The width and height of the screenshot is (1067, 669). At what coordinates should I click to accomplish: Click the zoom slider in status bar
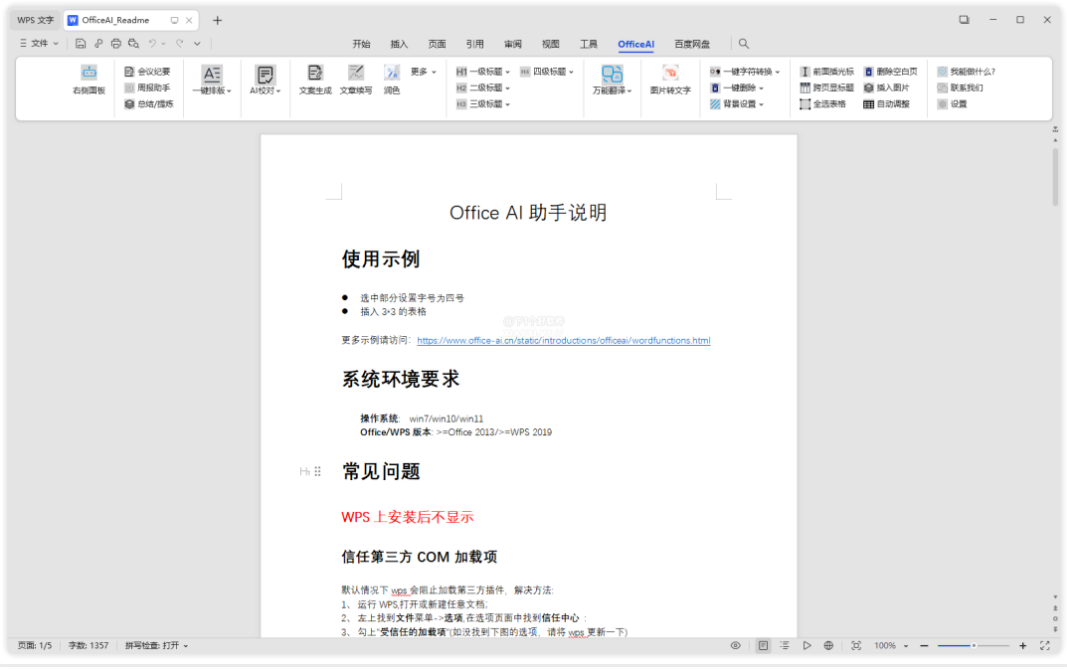coord(972,646)
